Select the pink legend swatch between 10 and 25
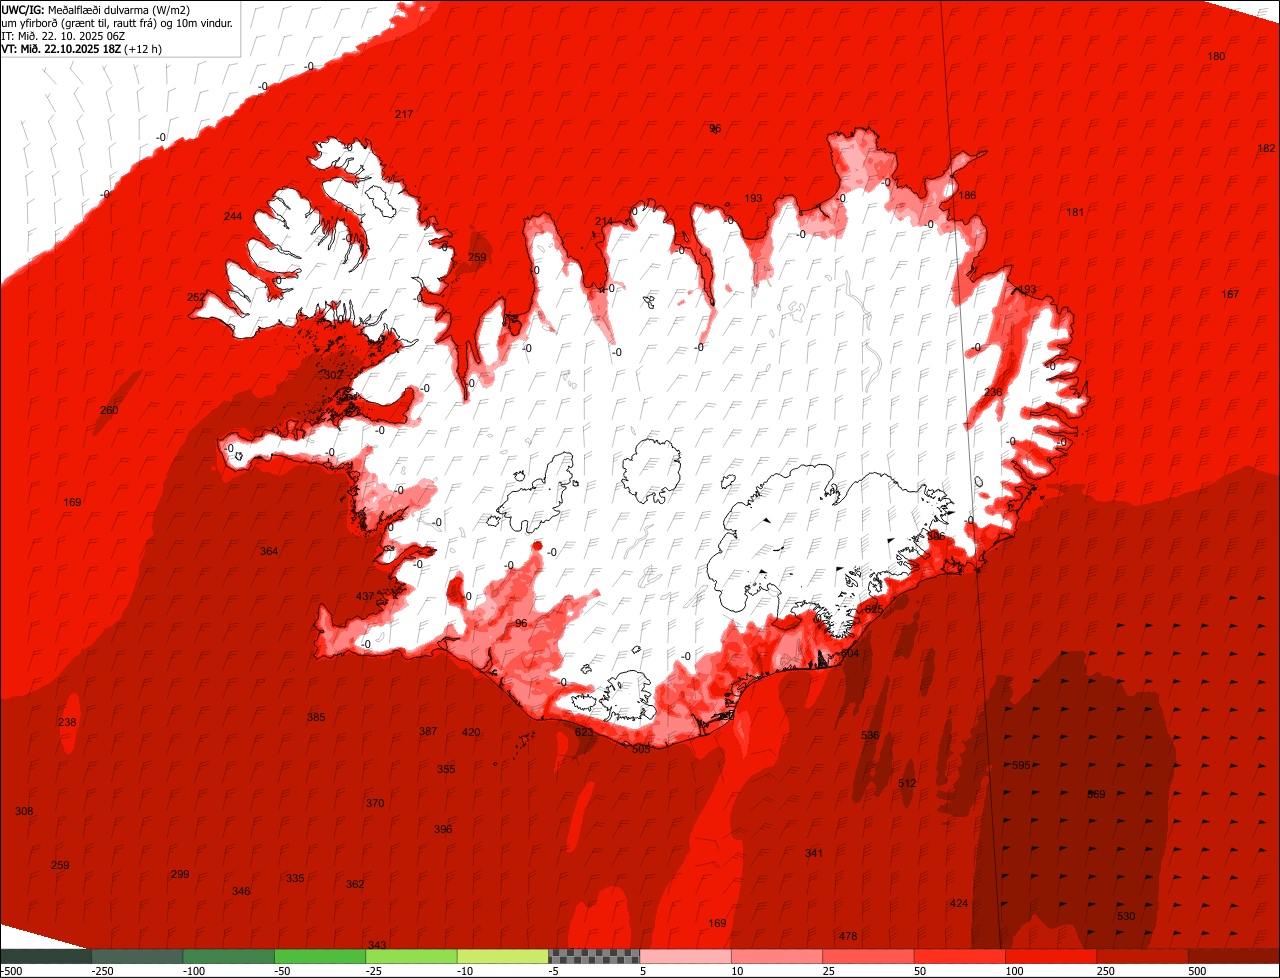 tap(777, 956)
